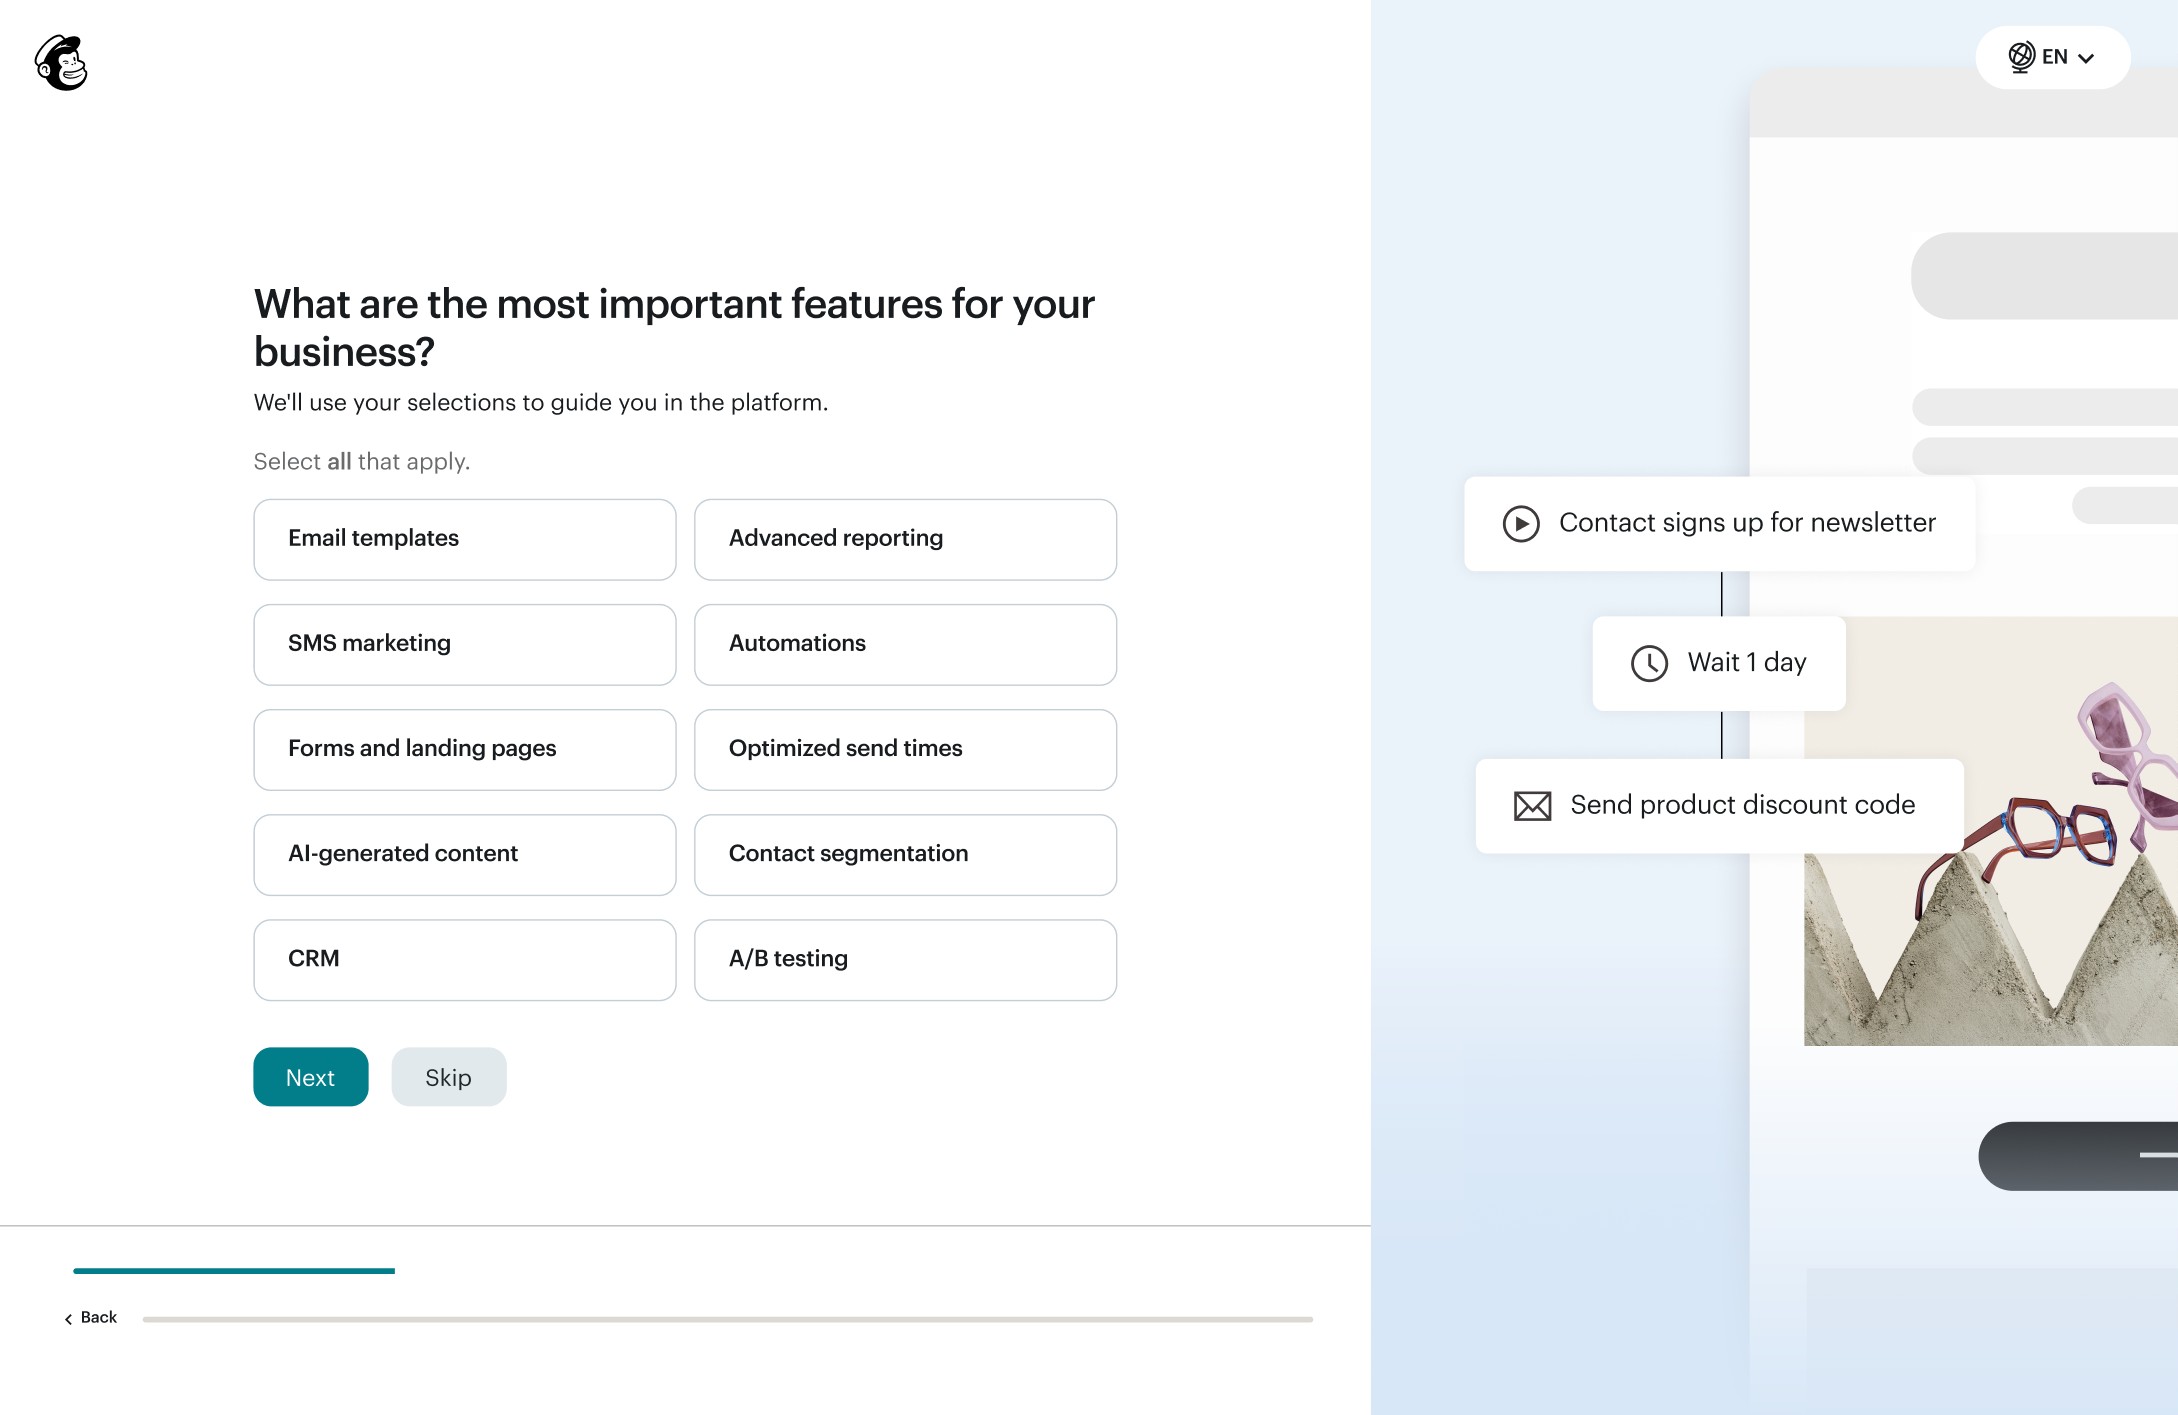Image resolution: width=2178 pixels, height=1415 pixels.
Task: Click the onboarding progress bar
Action: coord(727,1319)
